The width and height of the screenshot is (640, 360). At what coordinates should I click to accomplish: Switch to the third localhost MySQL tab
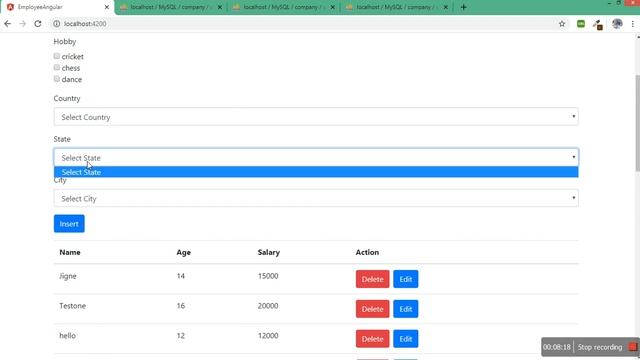click(284, 7)
